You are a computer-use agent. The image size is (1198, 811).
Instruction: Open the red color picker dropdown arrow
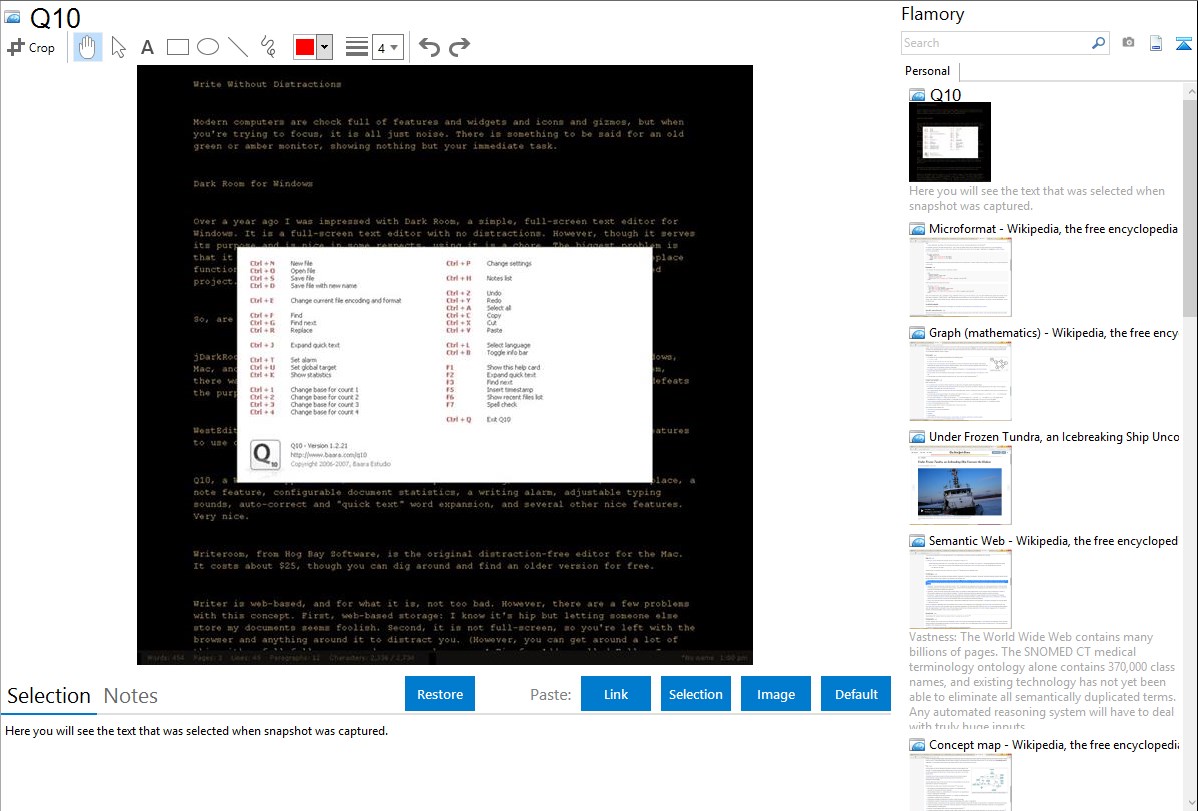pyautogui.click(x=324, y=47)
